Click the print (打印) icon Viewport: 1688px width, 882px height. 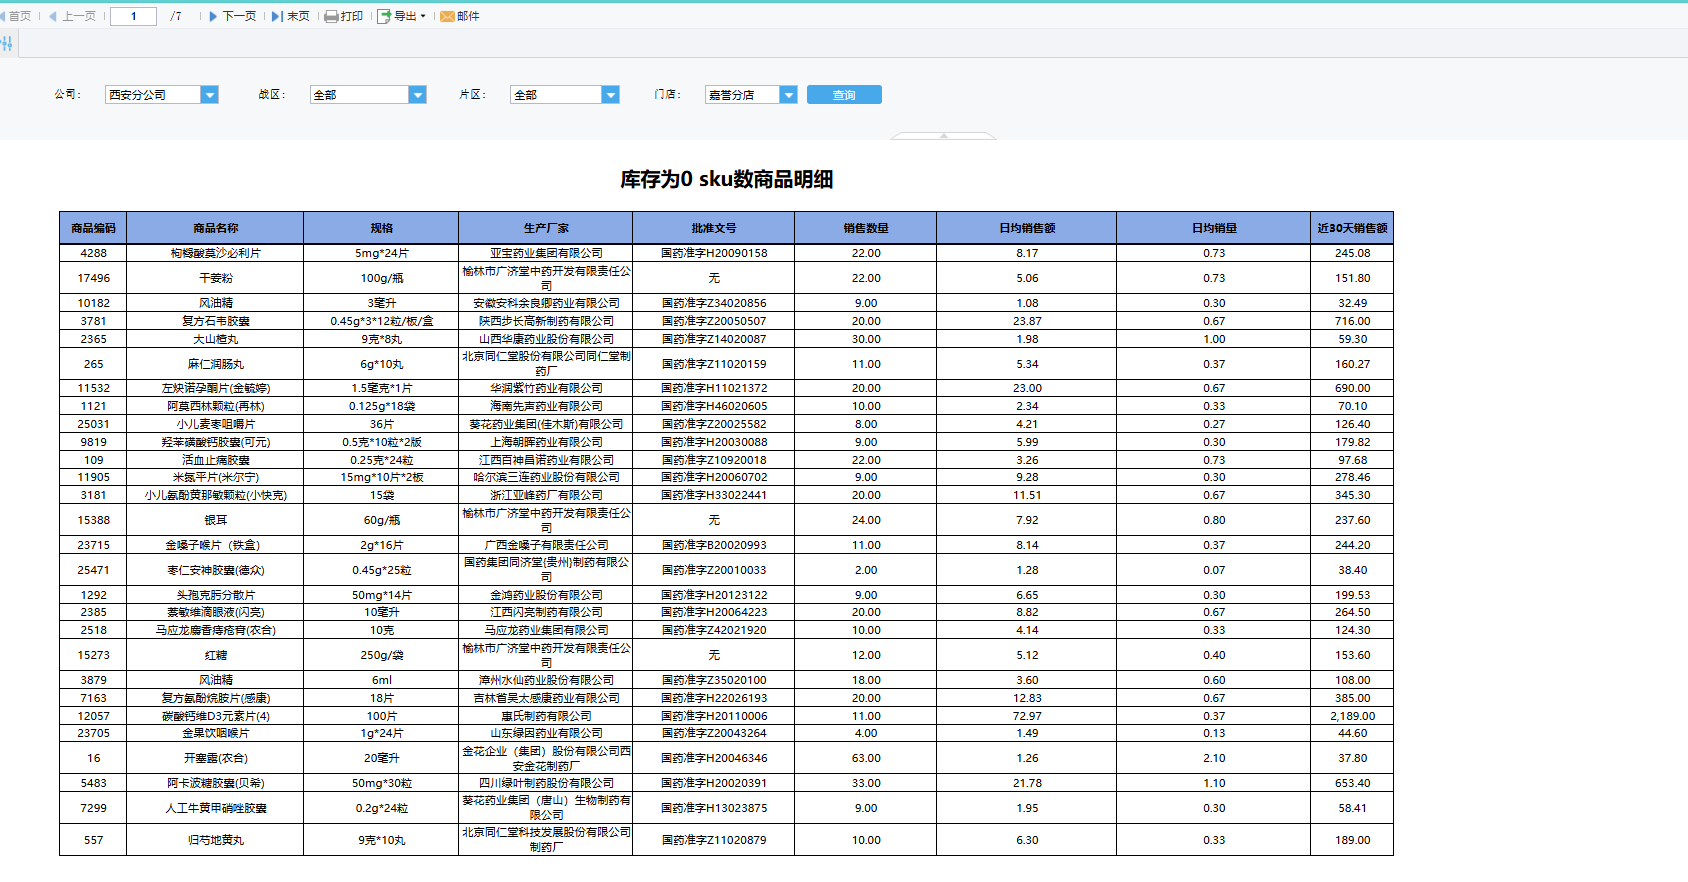(343, 16)
